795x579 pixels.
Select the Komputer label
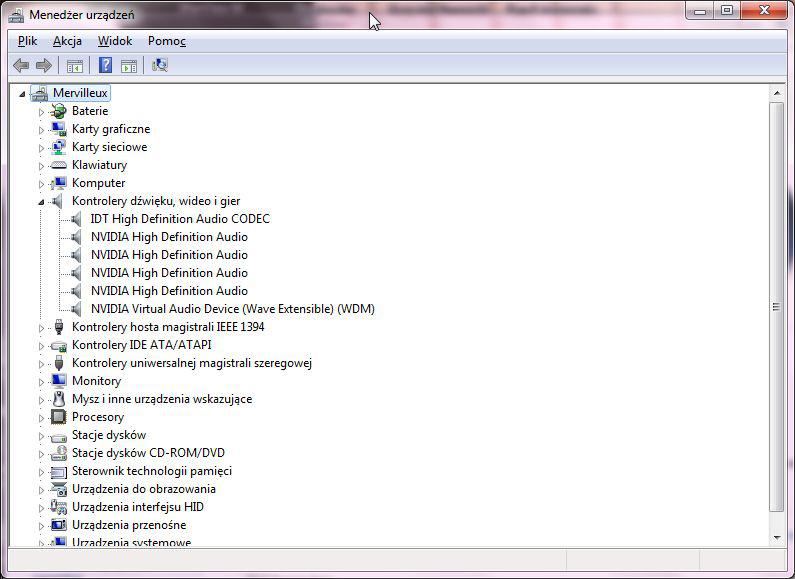[x=98, y=183]
